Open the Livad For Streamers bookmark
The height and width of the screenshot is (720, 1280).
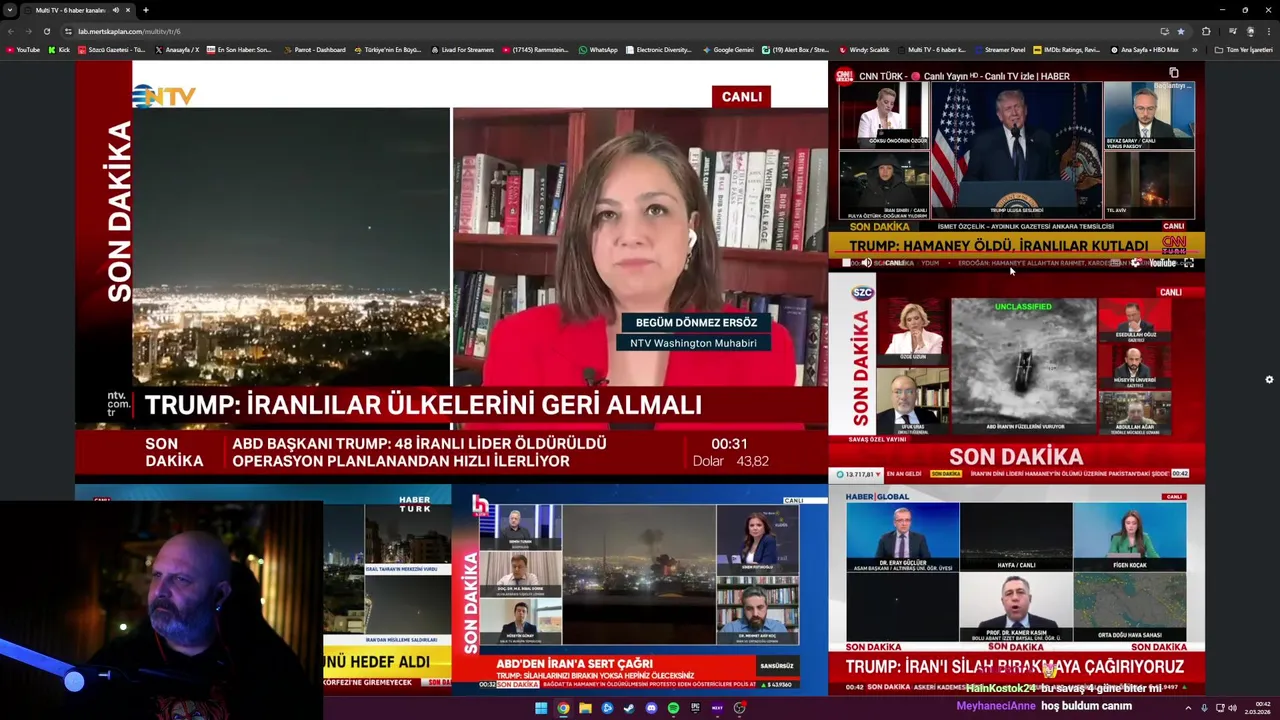tap(462, 49)
